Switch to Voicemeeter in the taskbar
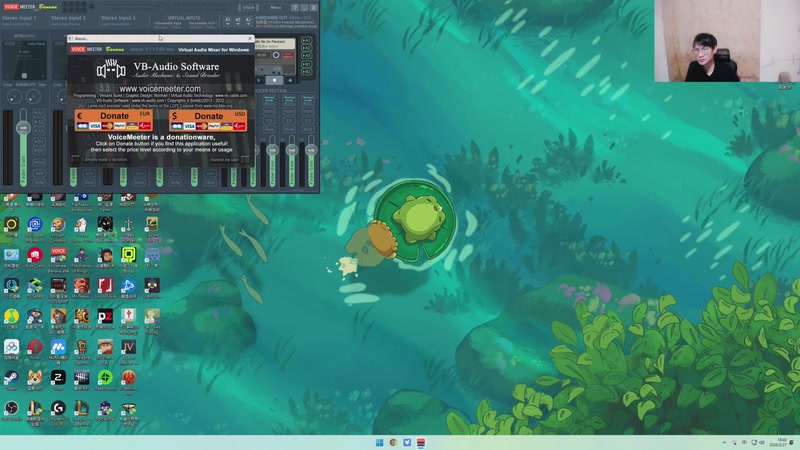The height and width of the screenshot is (450, 800). [421, 442]
